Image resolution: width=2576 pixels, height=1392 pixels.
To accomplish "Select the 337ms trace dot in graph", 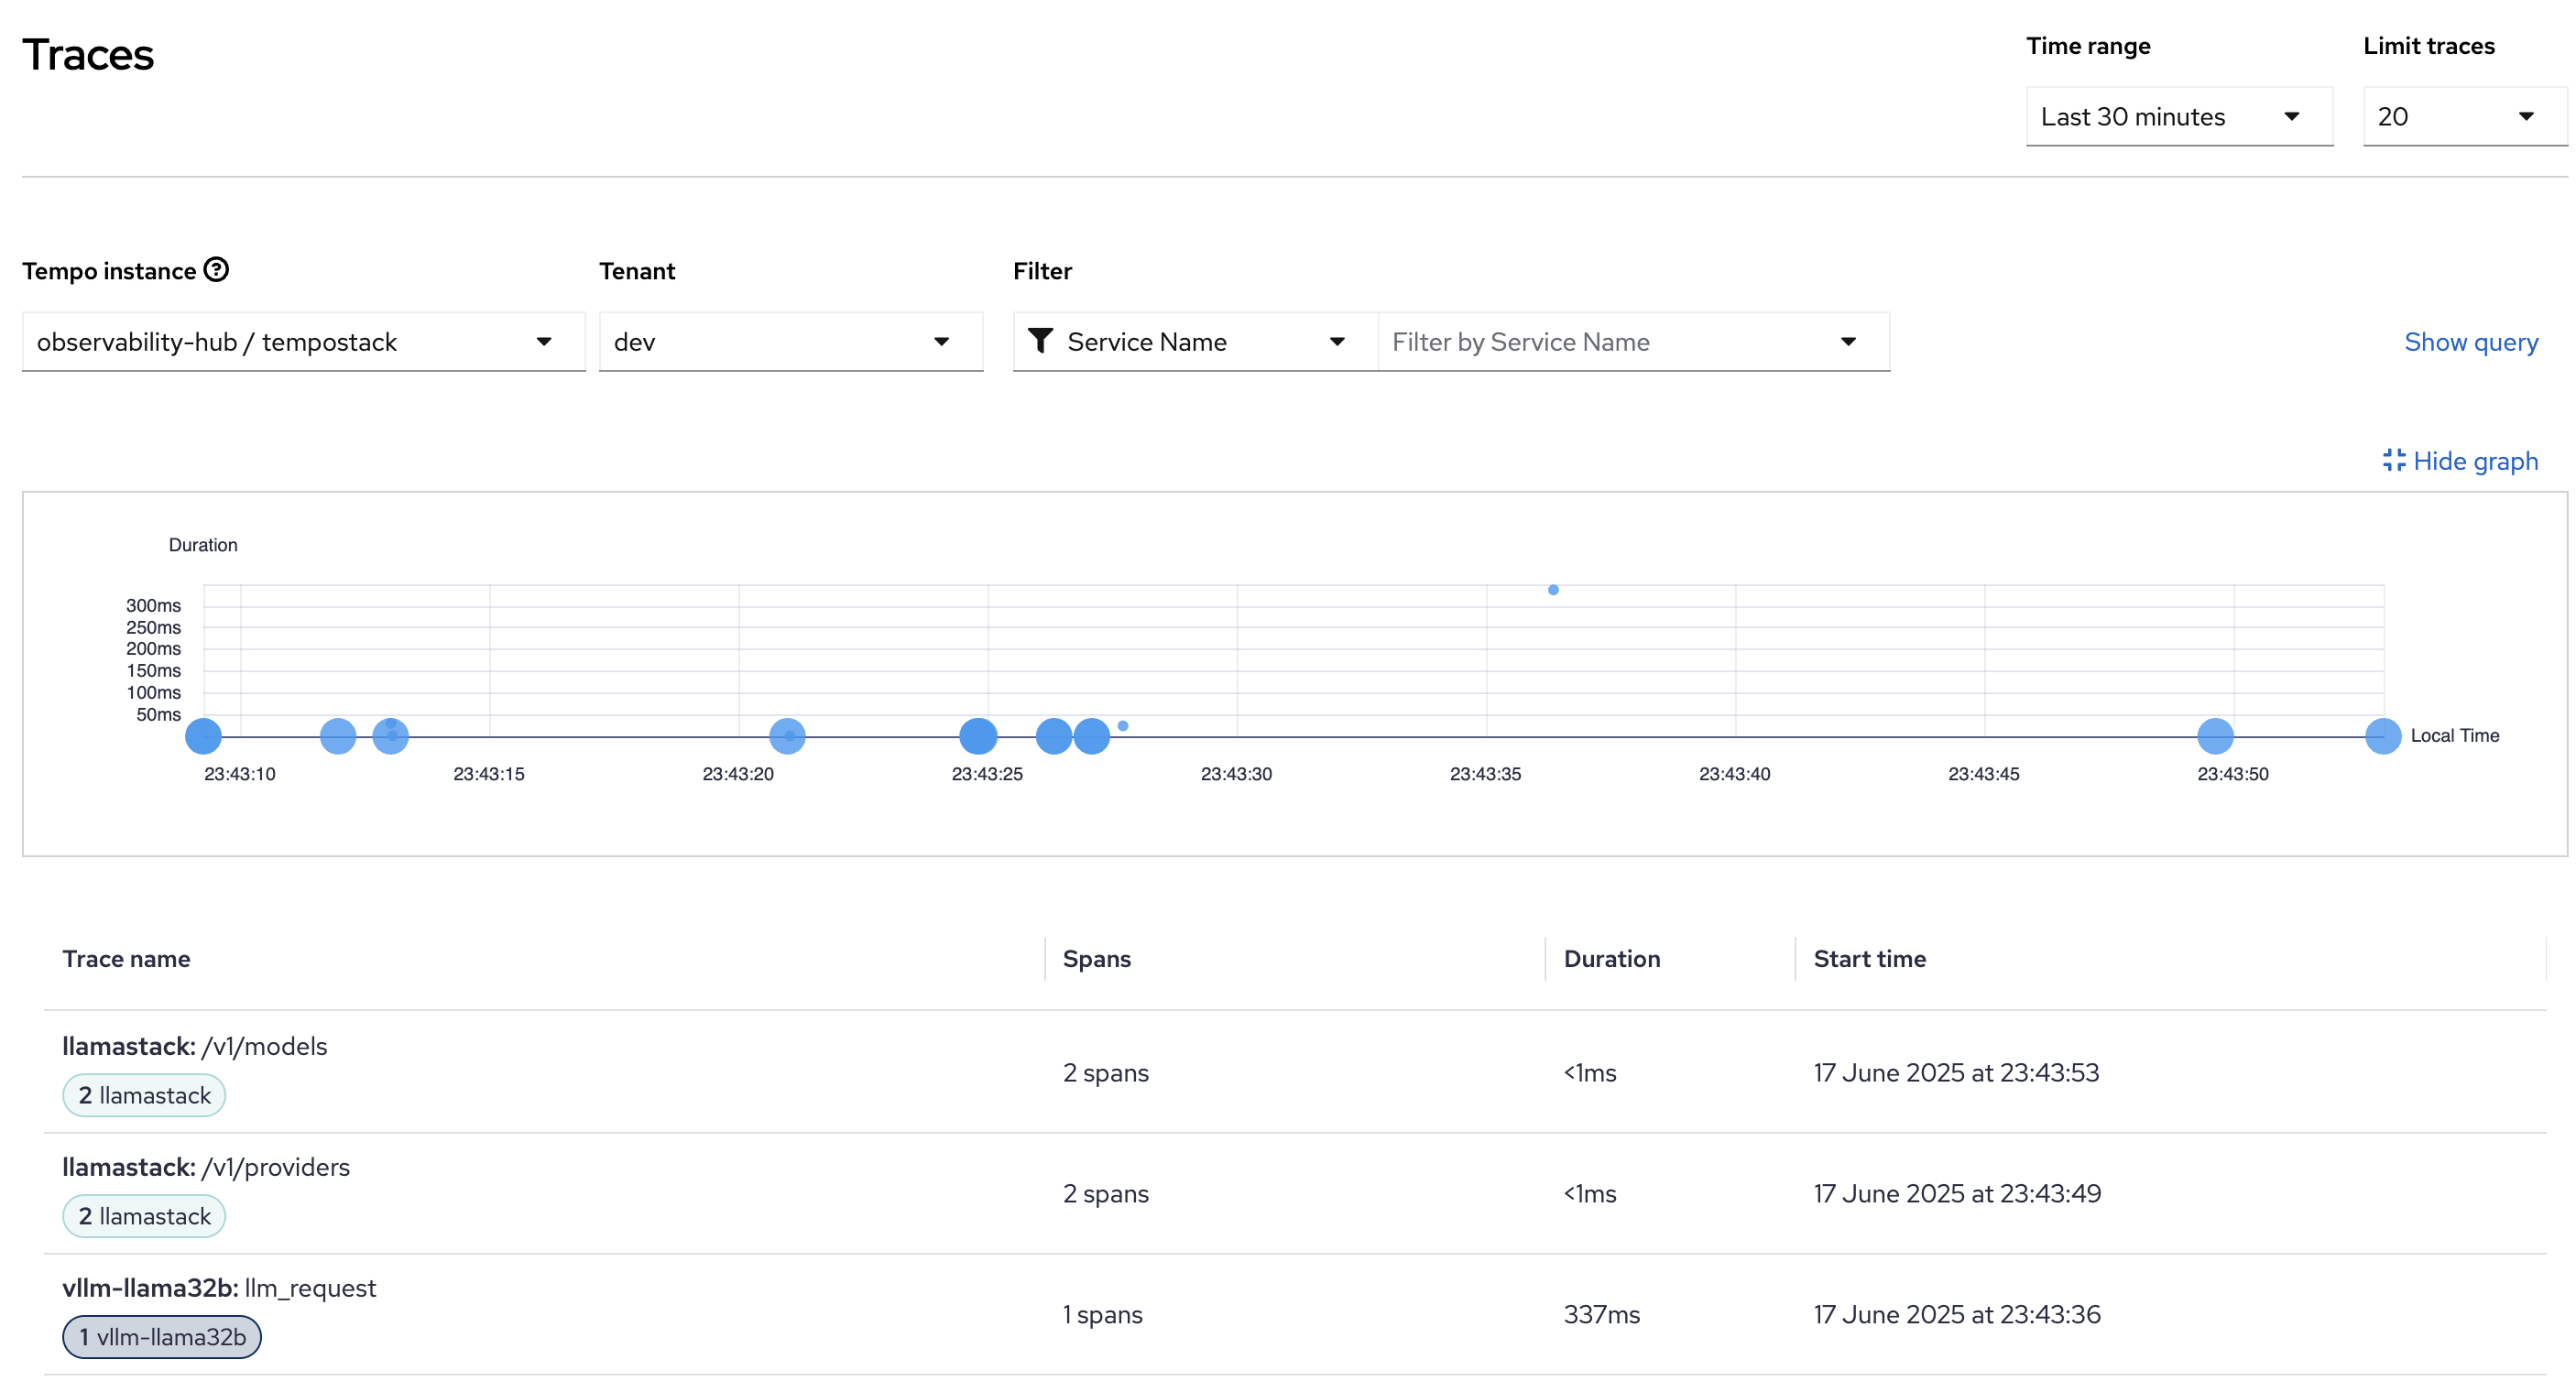I will (x=1553, y=590).
